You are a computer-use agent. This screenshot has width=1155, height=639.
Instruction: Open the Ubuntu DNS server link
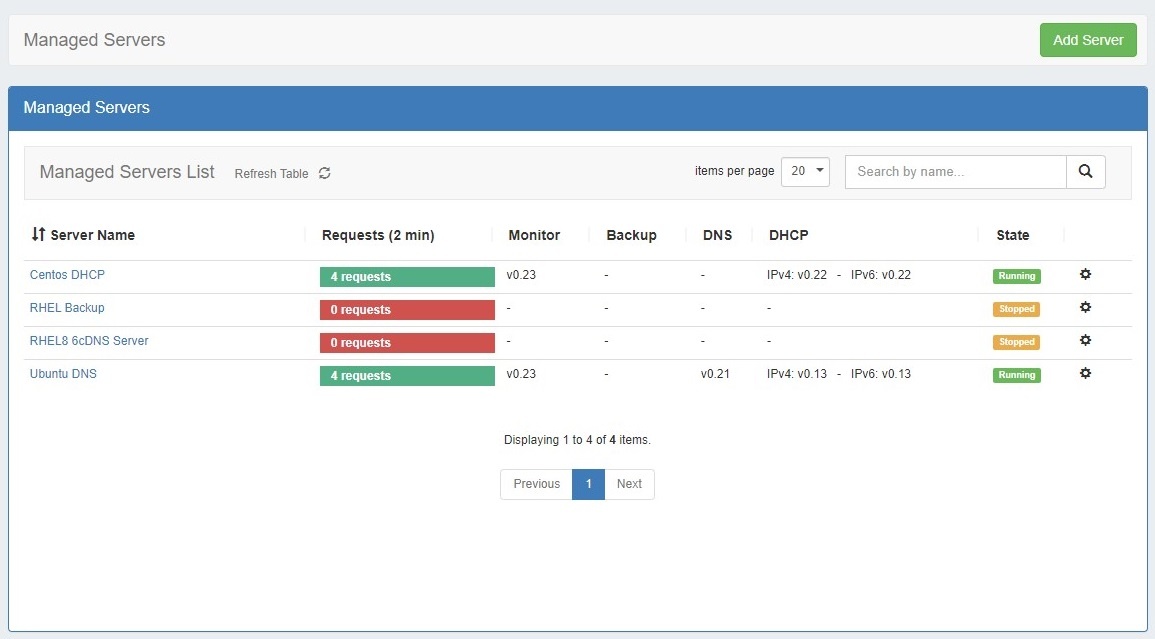tap(63, 374)
